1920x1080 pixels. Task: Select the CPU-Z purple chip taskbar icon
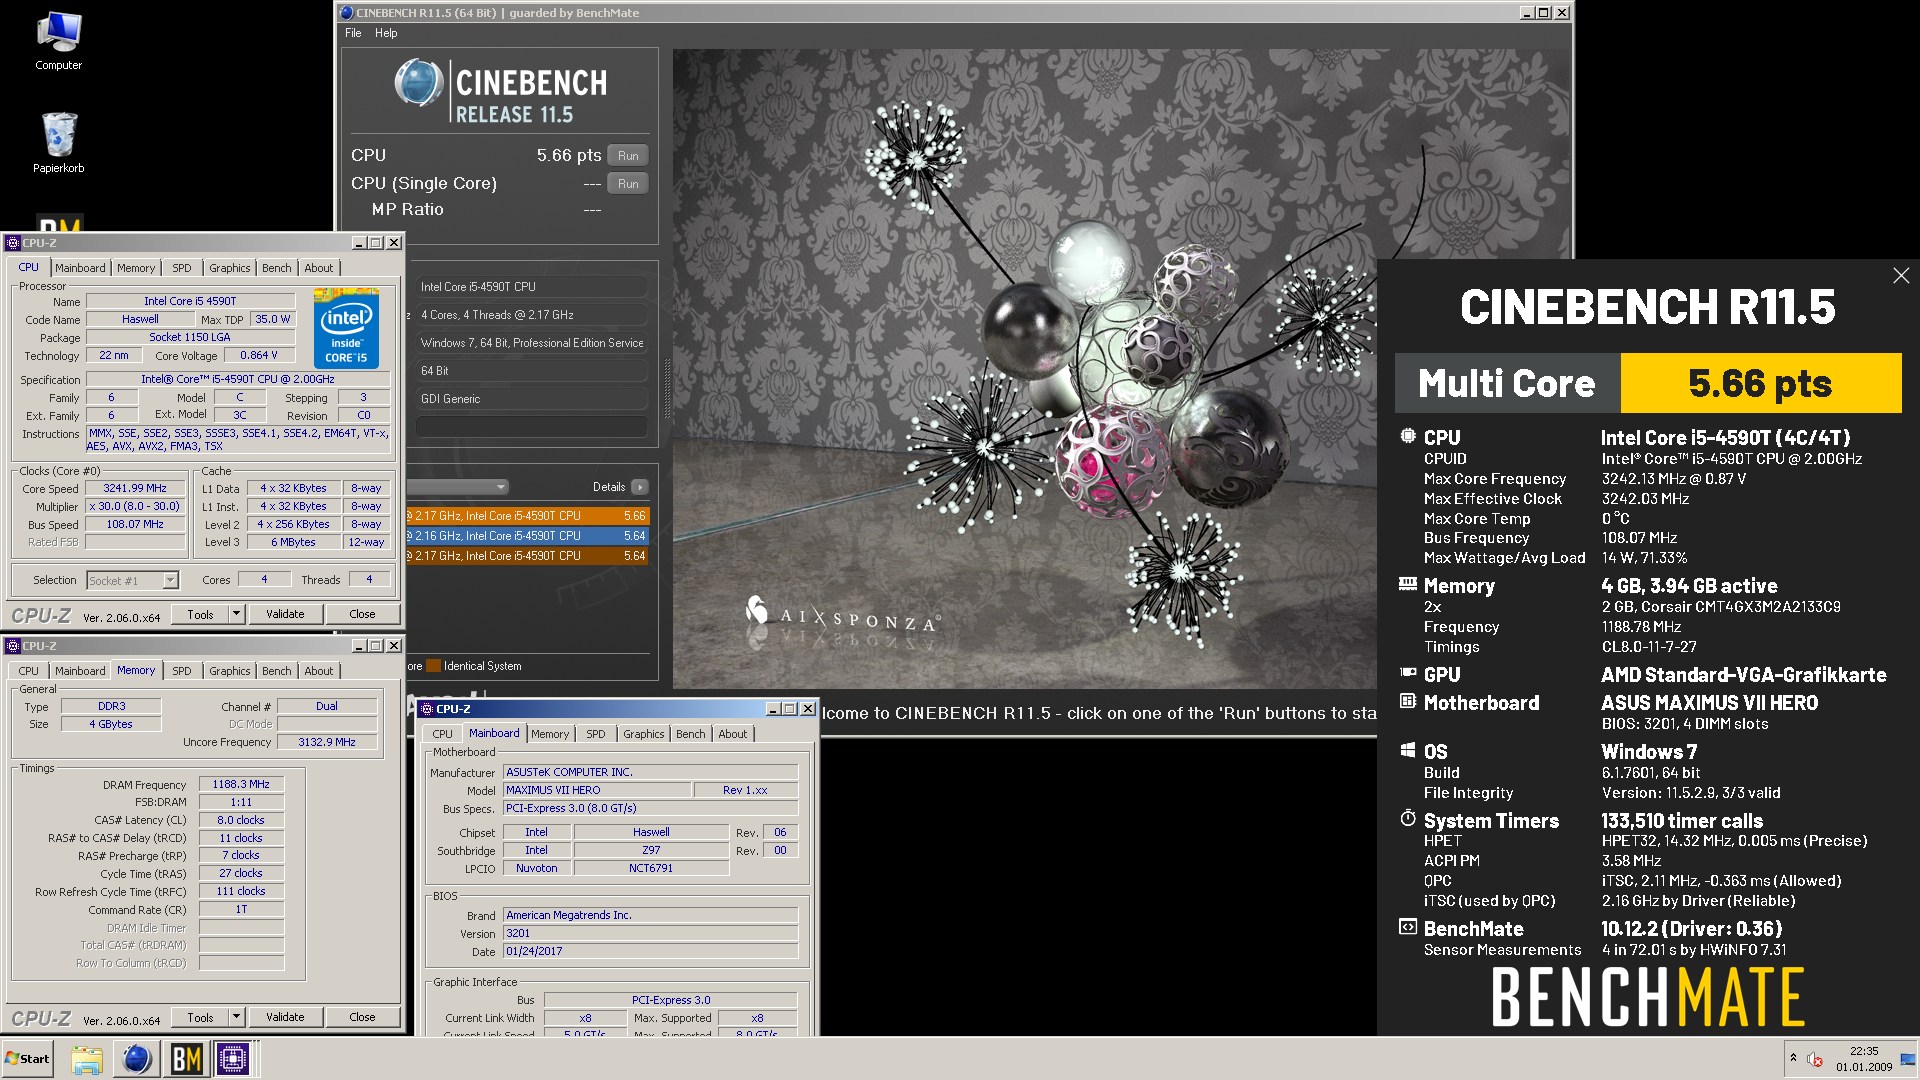tap(234, 1059)
